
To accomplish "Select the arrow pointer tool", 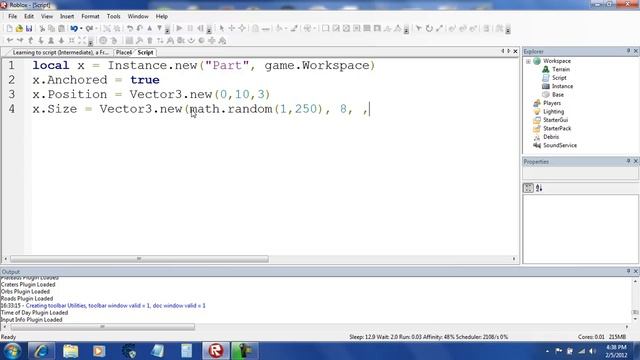I will [x=222, y=29].
